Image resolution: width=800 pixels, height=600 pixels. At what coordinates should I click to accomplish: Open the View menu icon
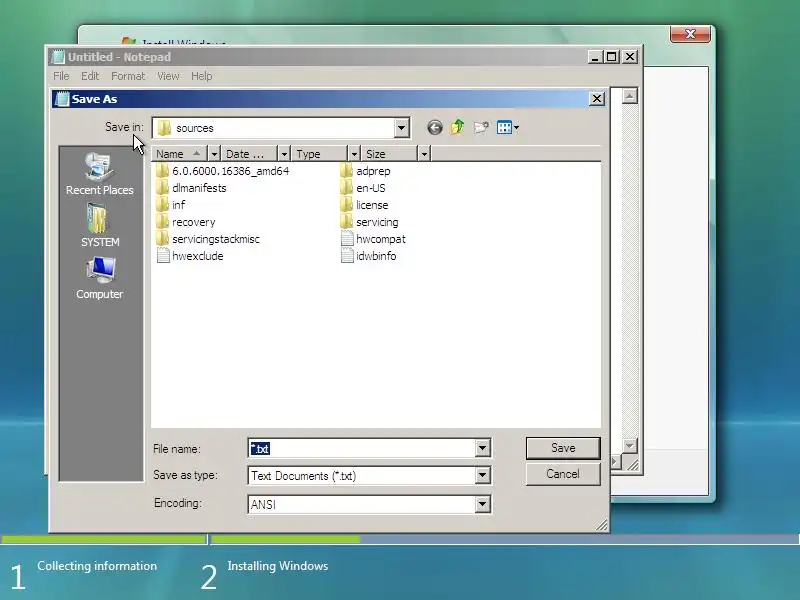tap(508, 127)
